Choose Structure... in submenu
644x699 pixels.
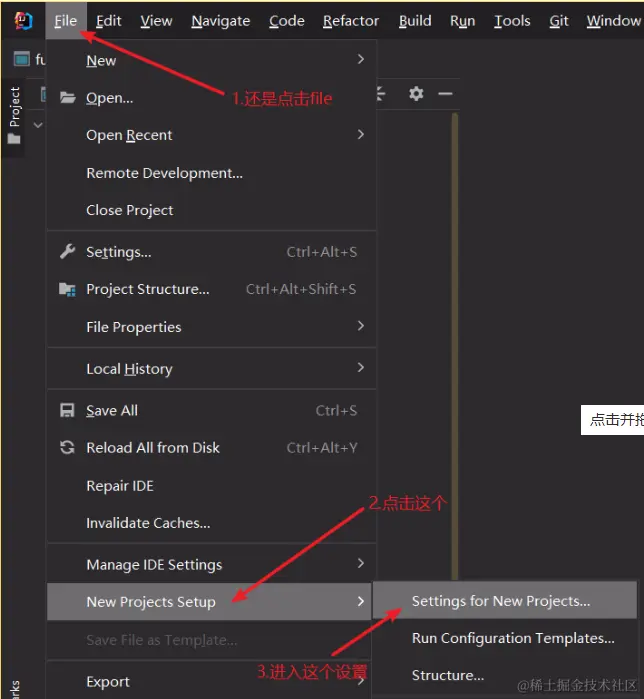point(505,675)
